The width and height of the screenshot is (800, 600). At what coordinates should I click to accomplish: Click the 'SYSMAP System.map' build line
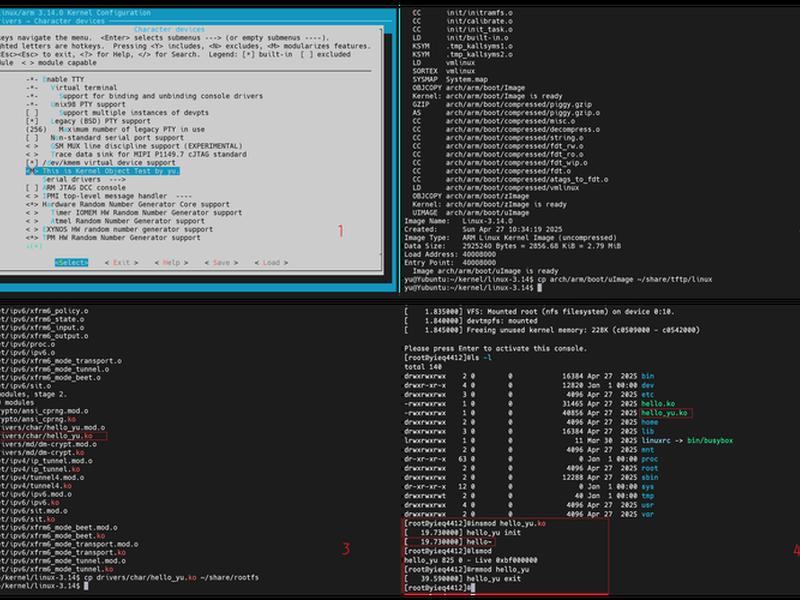tap(450, 79)
